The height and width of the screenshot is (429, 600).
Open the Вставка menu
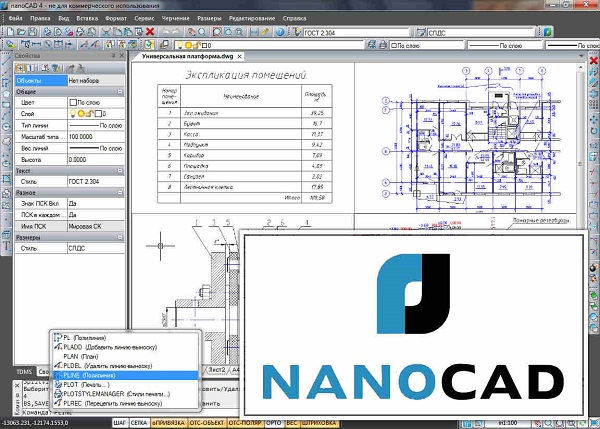tap(87, 18)
